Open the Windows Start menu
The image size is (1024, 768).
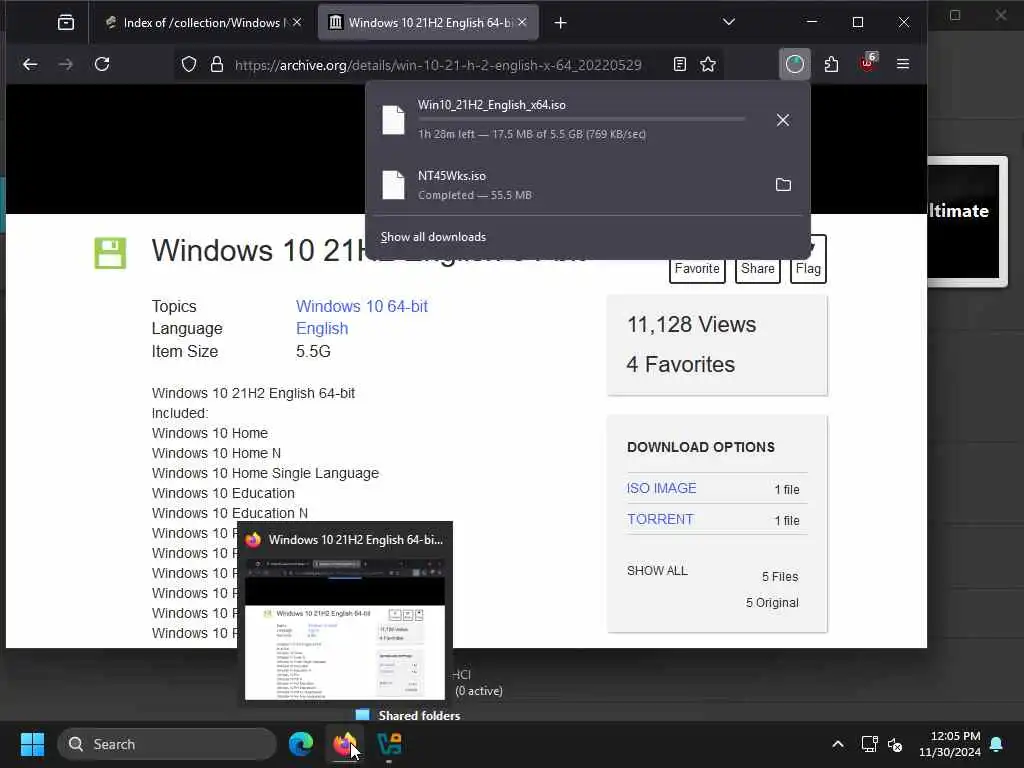tap(32, 744)
